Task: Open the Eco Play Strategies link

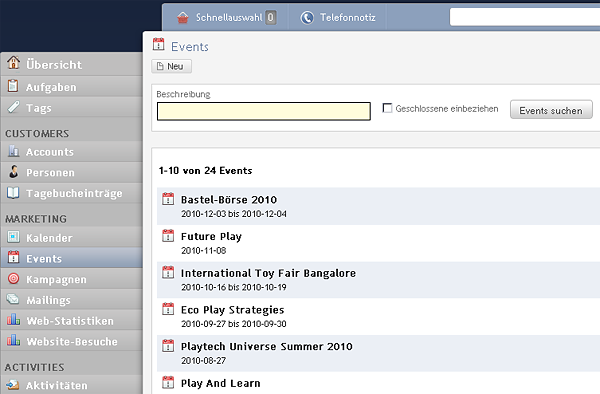Action: pos(233,310)
